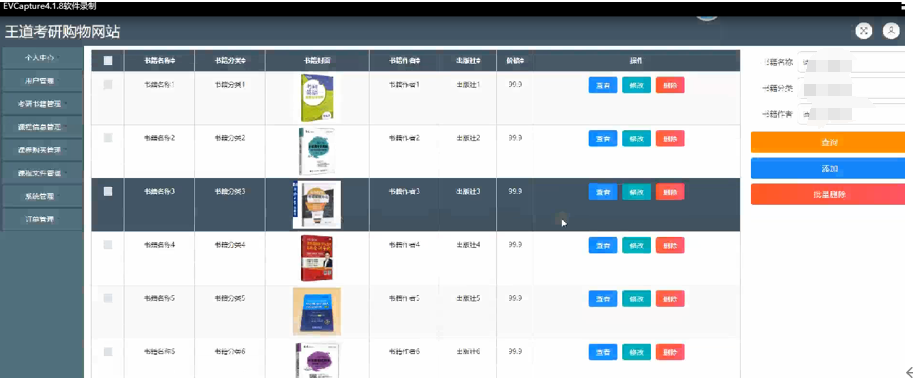Viewport: 913px width, 378px height.
Task: Click 删除 in the 出版社5 row
Action: [x=670, y=299]
